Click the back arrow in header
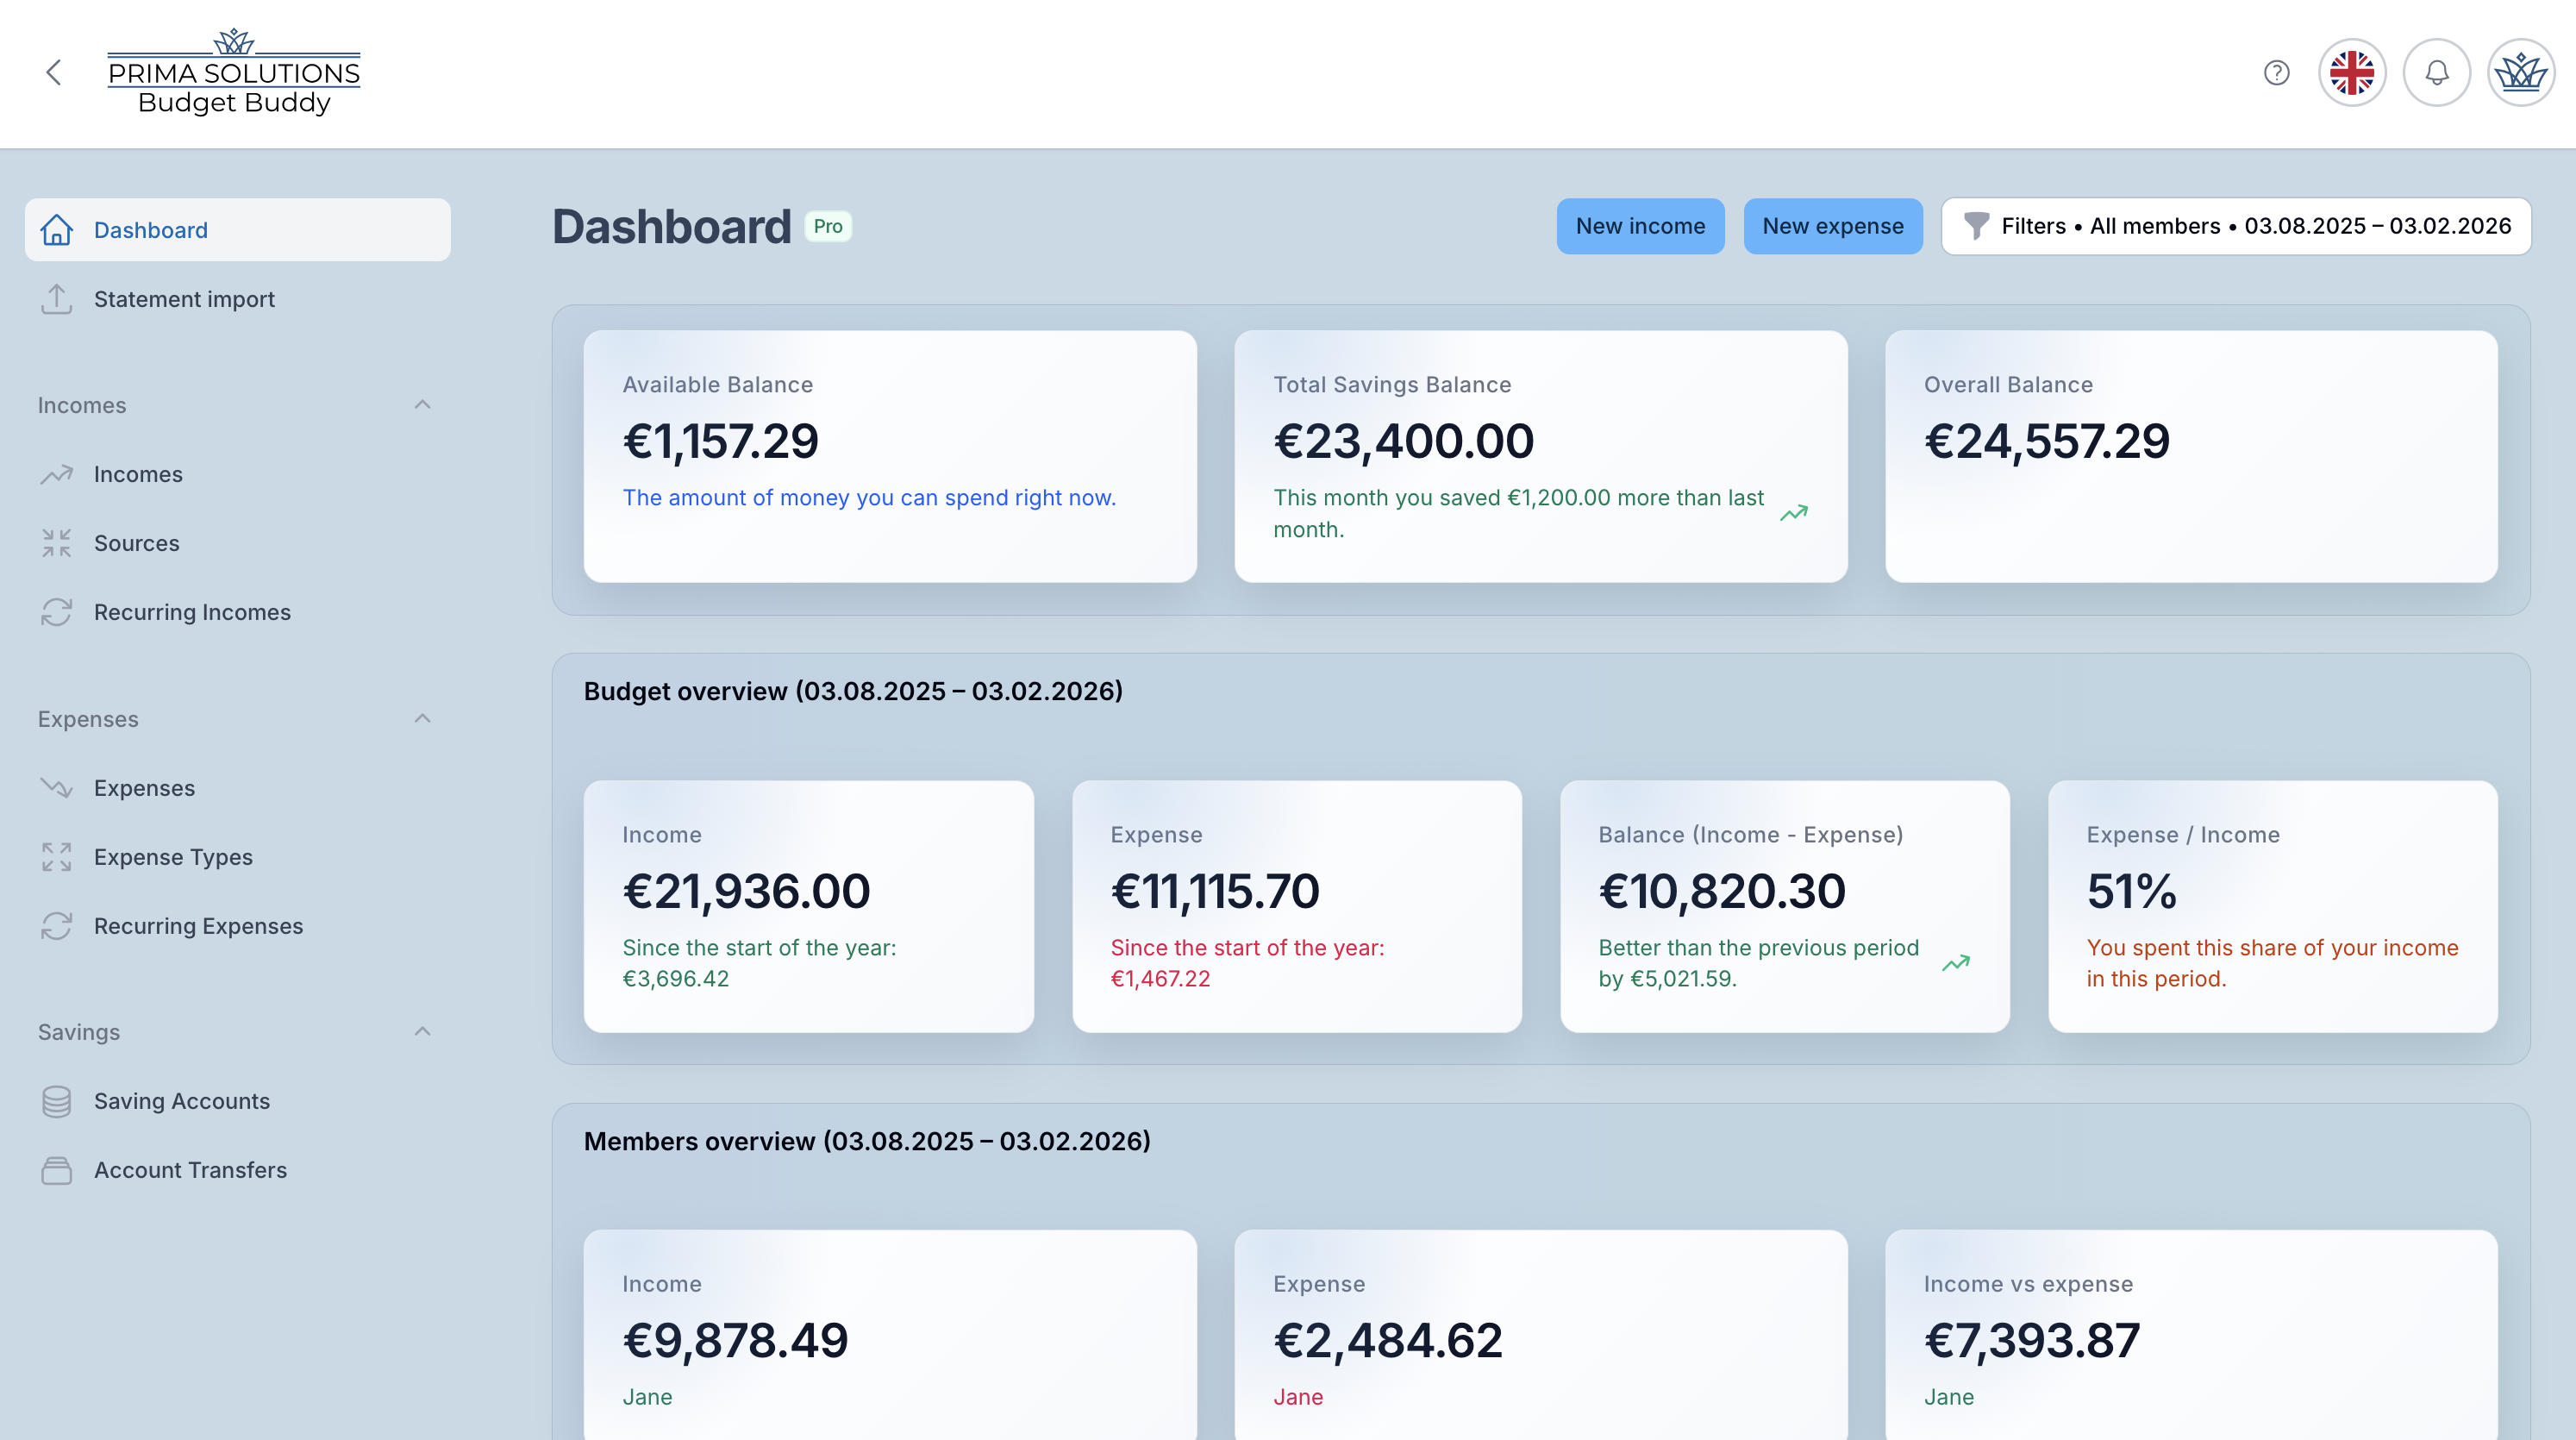The image size is (2576, 1440). pos(54,72)
